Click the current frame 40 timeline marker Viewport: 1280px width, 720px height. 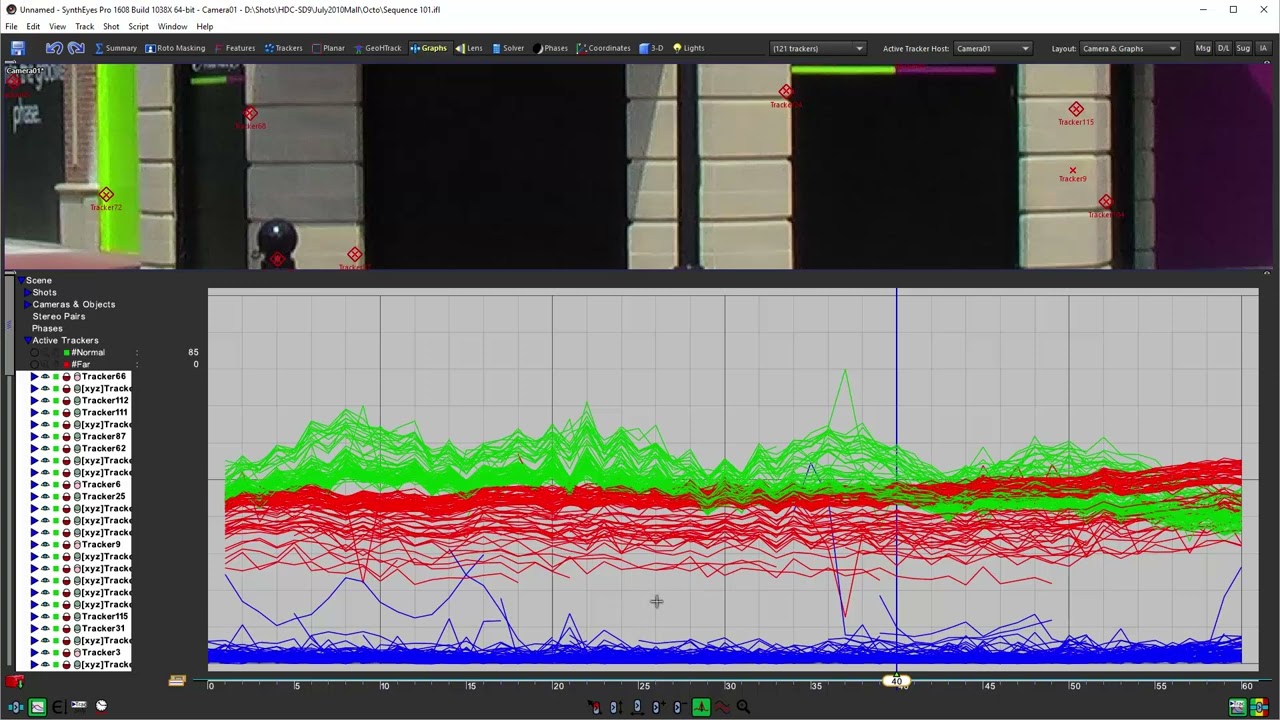point(896,681)
